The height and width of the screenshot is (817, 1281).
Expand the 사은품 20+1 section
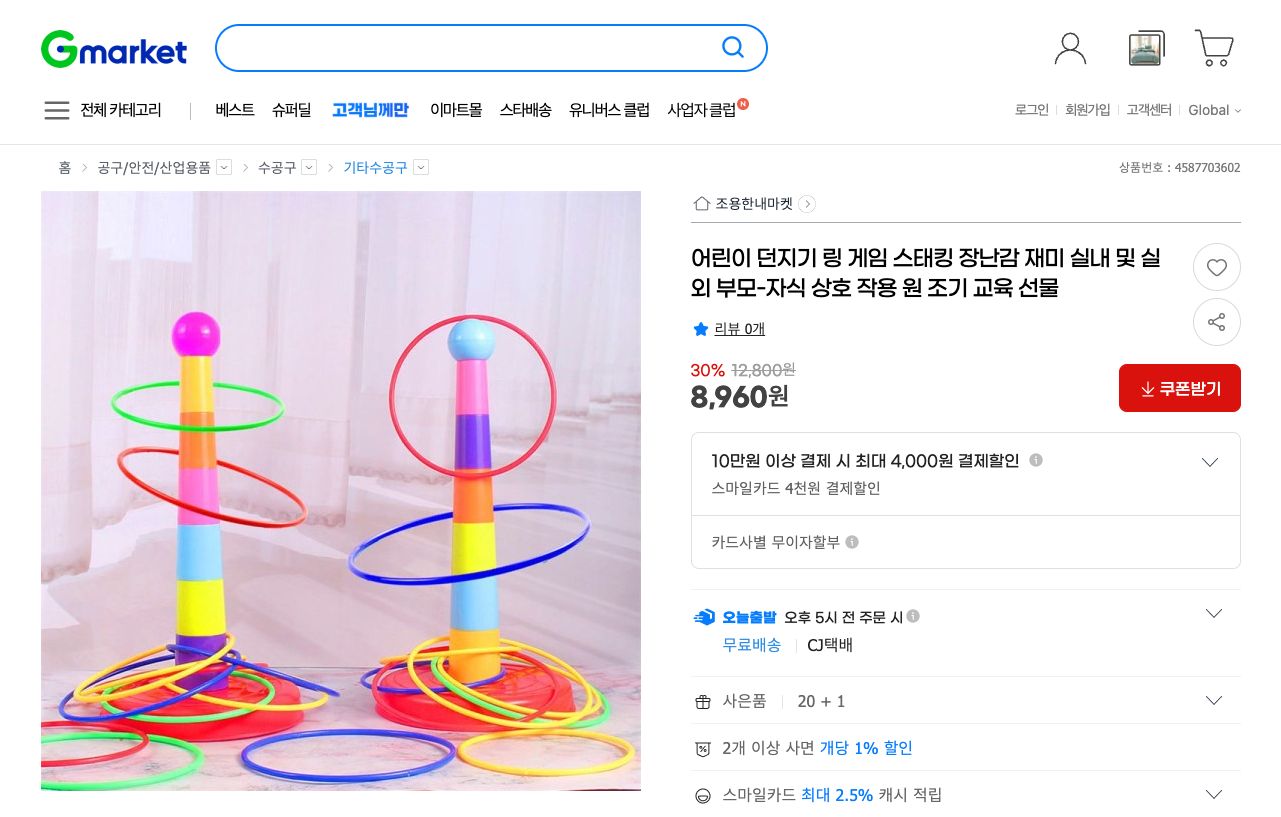[1213, 700]
